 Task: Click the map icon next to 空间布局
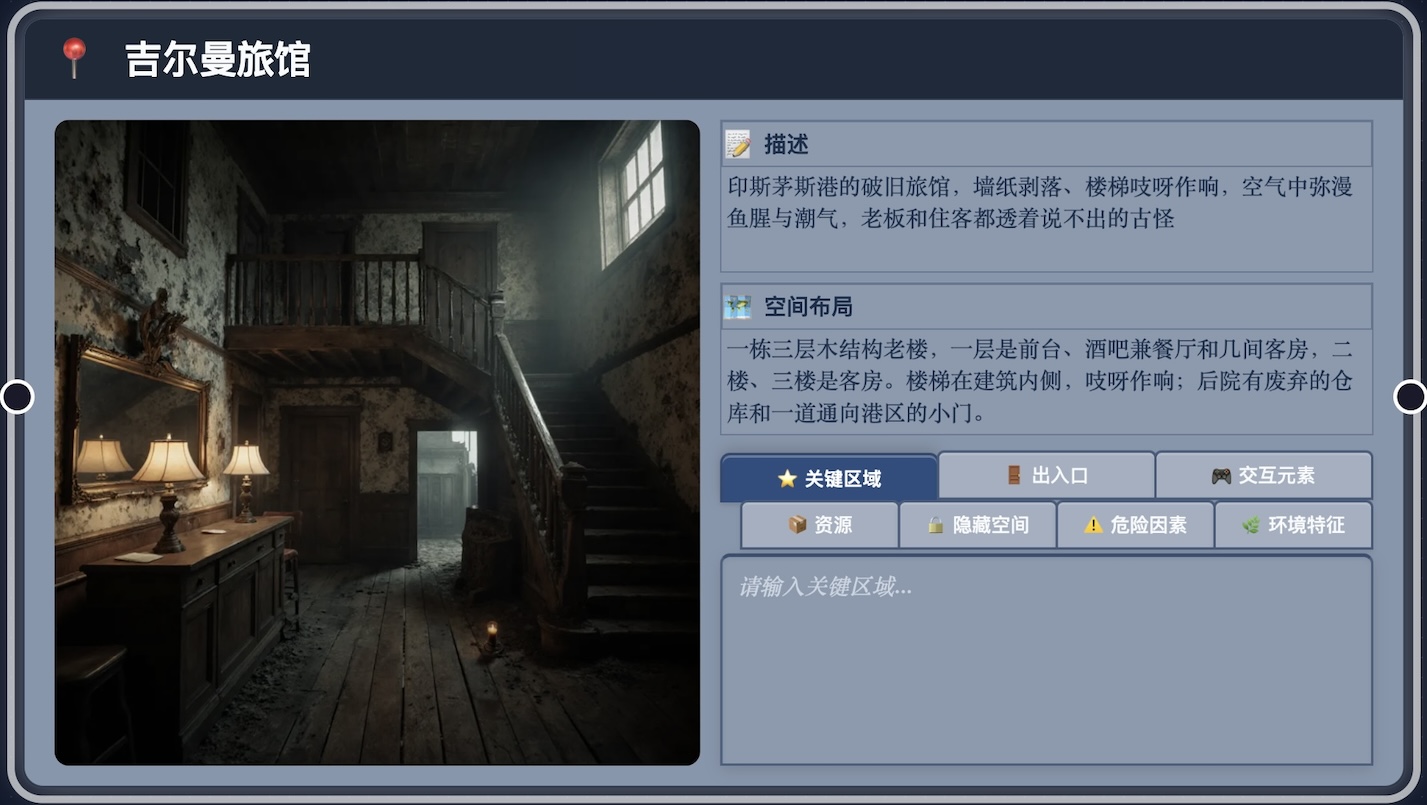[736, 306]
